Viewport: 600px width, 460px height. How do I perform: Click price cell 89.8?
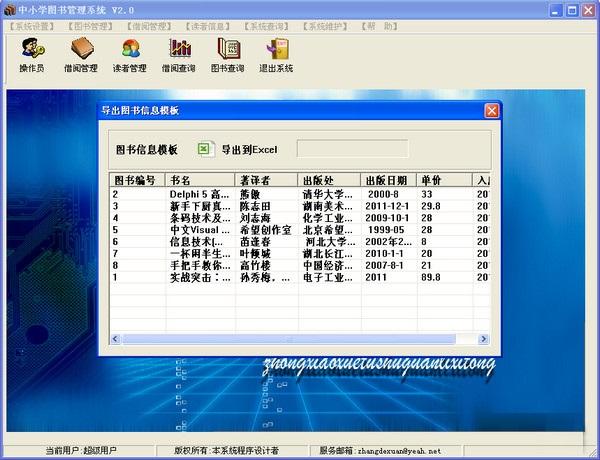pos(431,277)
